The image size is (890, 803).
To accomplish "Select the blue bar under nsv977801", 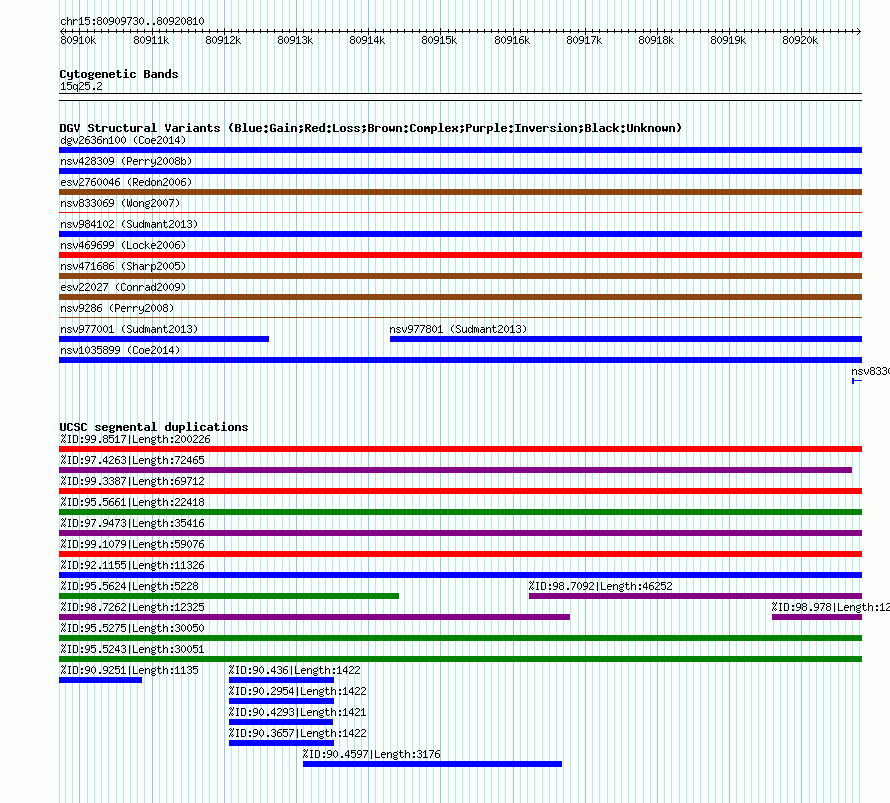I will (x=626, y=339).
